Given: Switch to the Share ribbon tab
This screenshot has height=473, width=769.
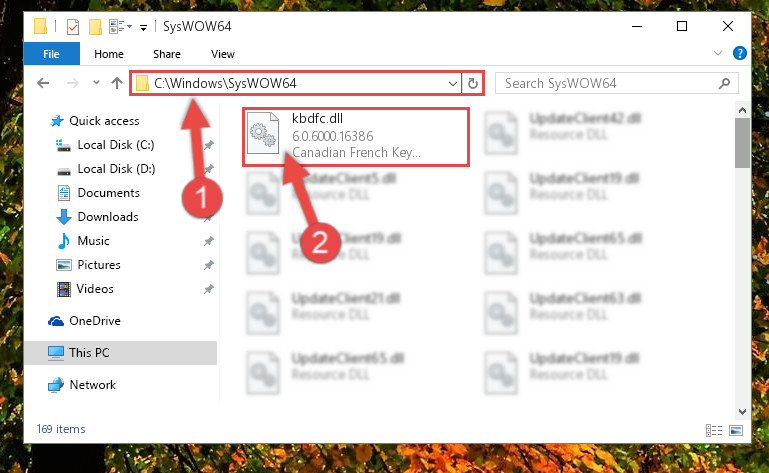Looking at the screenshot, I should tap(167, 54).
